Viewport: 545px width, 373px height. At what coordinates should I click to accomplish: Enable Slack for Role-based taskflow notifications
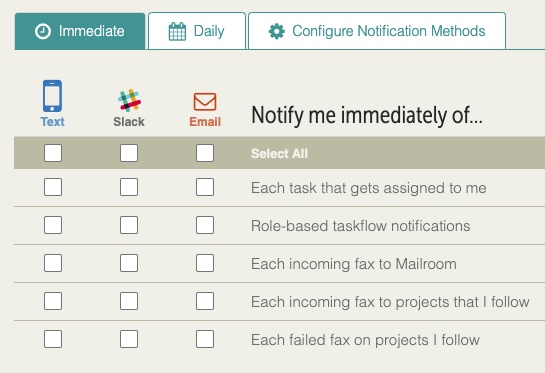click(129, 225)
